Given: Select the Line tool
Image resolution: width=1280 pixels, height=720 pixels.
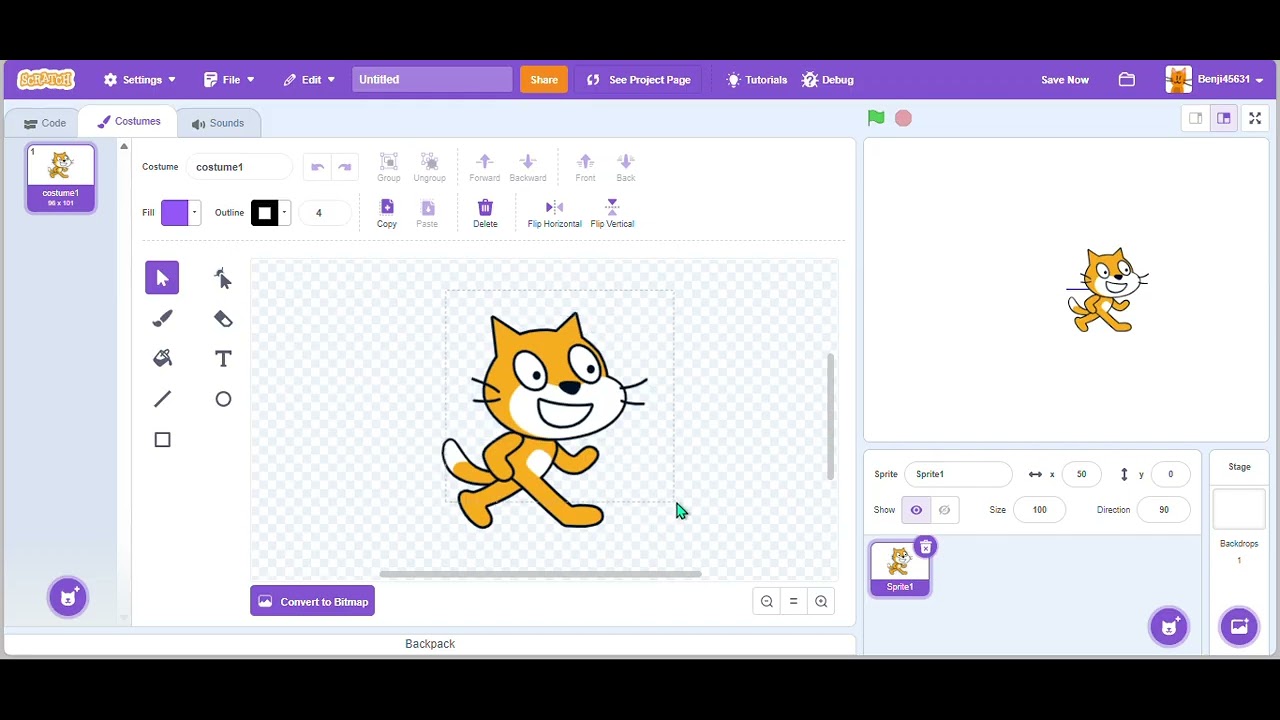Looking at the screenshot, I should click(x=162, y=399).
